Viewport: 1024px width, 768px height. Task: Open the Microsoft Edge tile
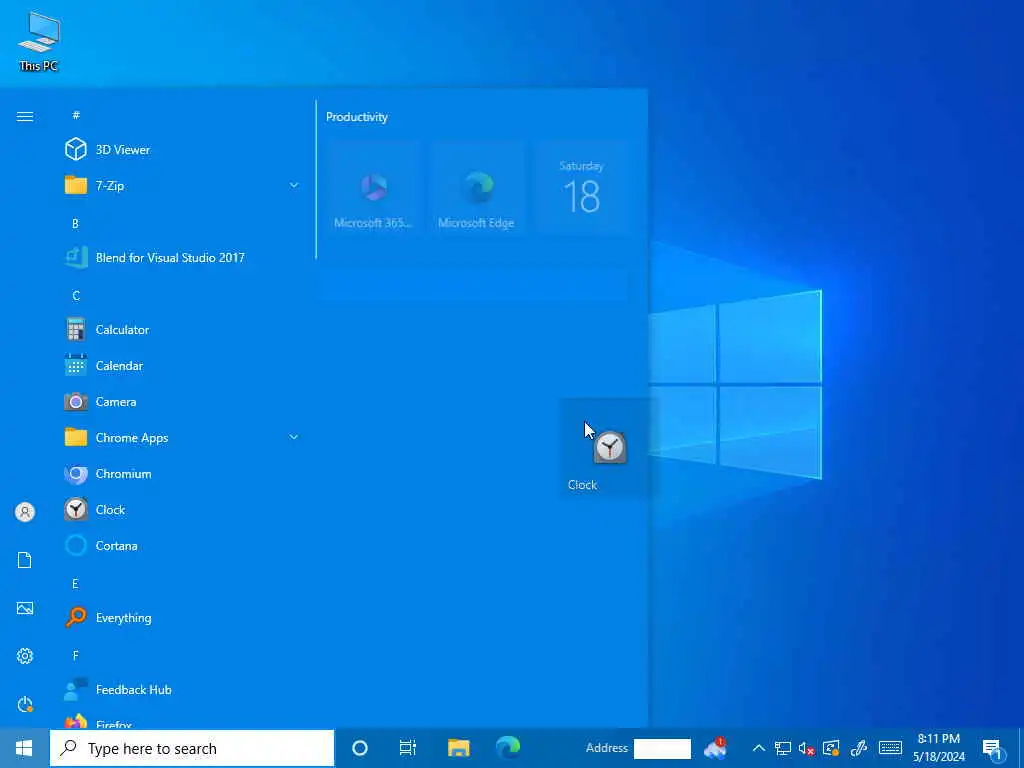coord(477,187)
